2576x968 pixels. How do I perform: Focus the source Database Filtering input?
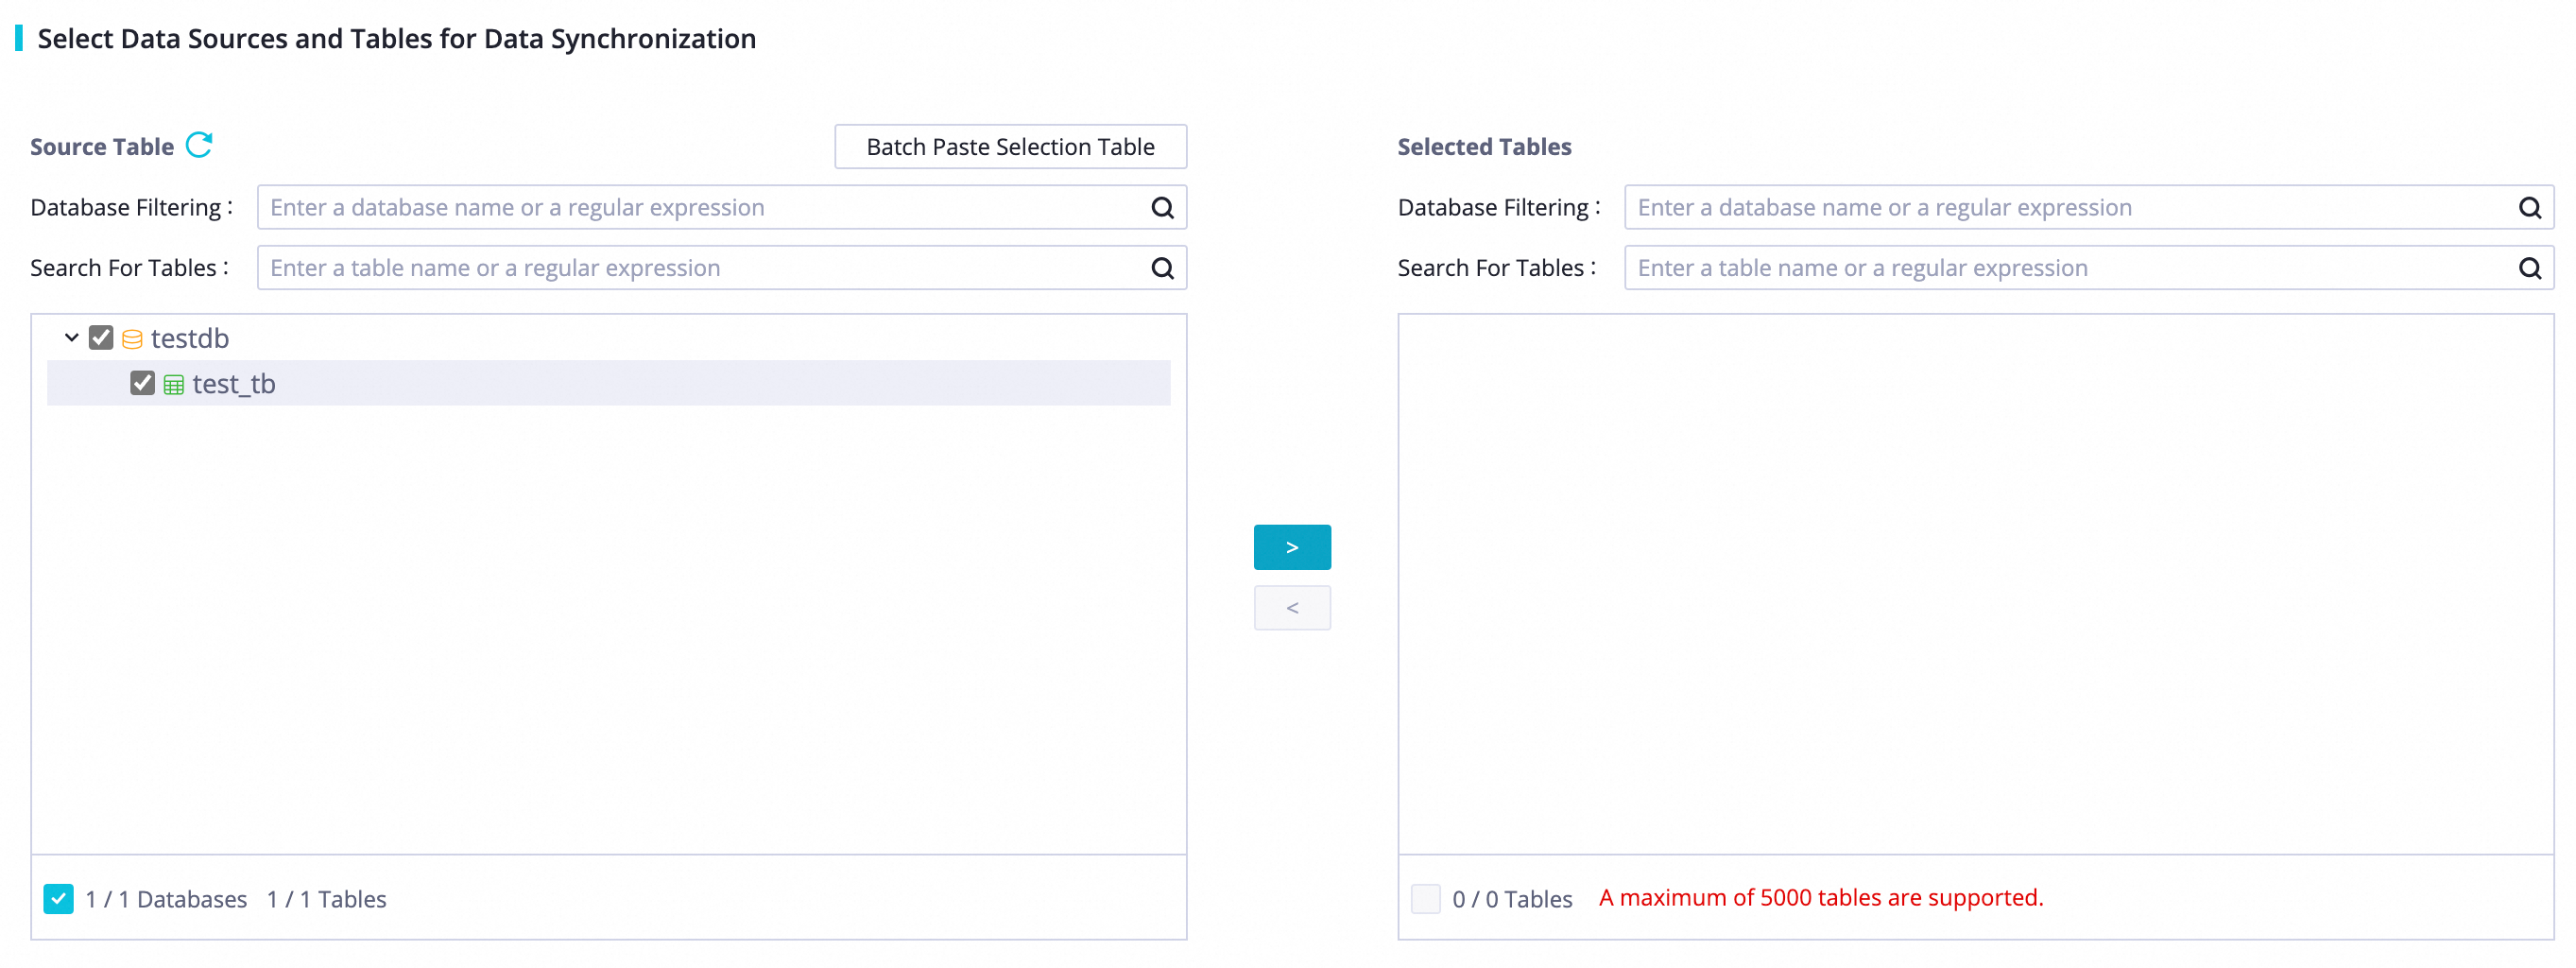[x=700, y=208]
